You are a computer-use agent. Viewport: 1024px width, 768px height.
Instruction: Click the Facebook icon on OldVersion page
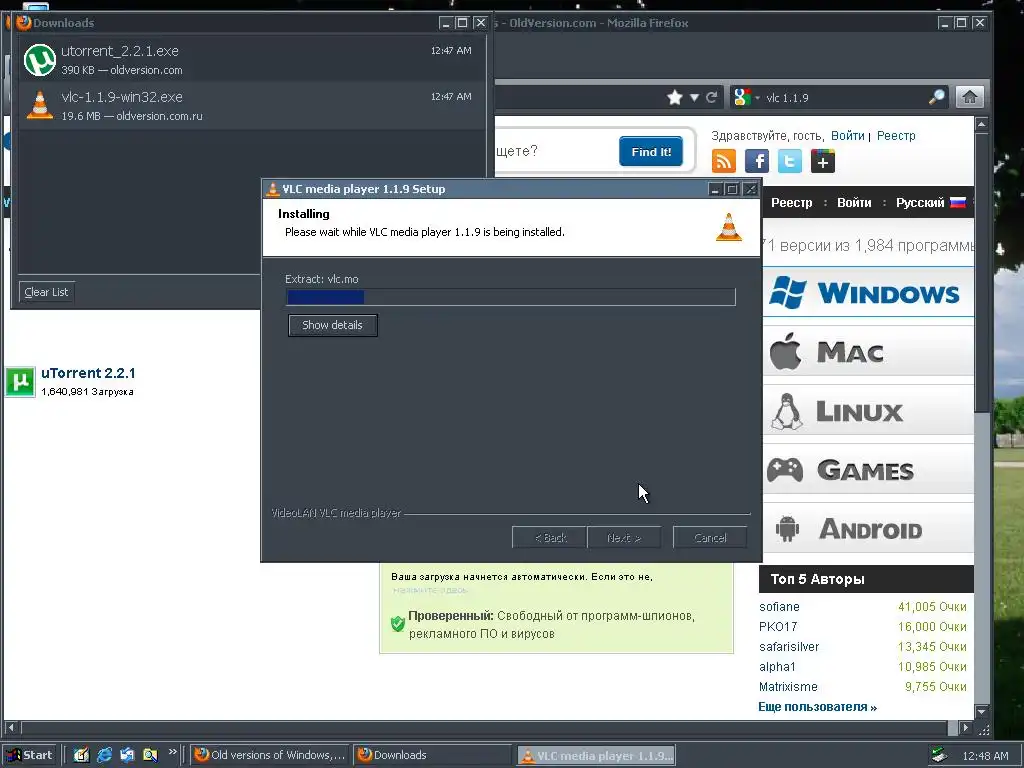(x=757, y=161)
